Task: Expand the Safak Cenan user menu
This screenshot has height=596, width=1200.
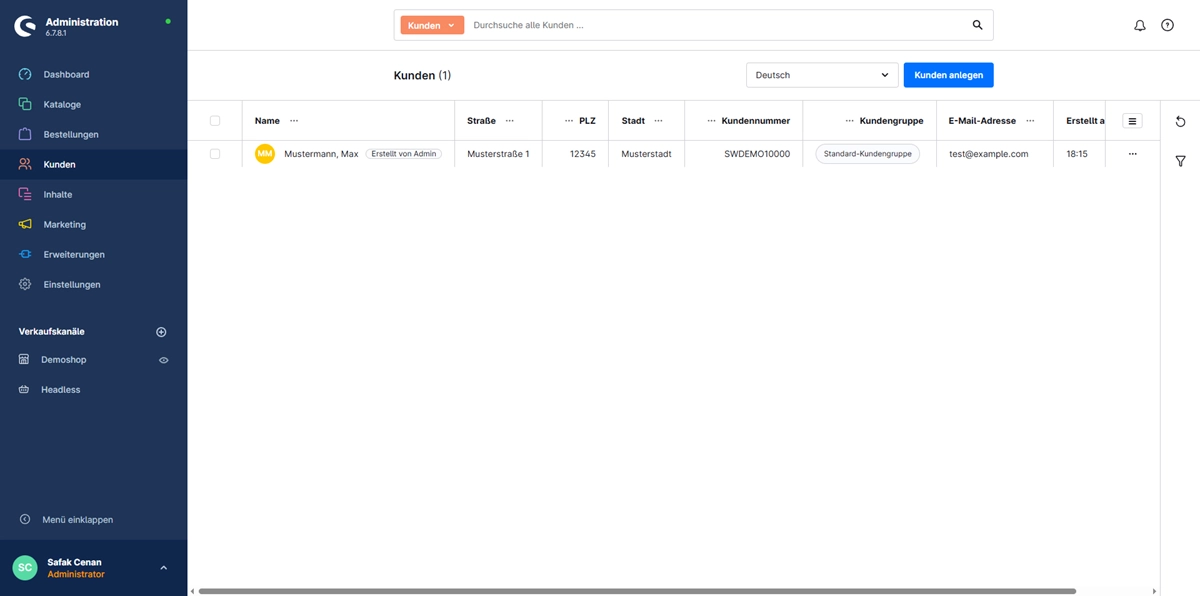Action: pos(163,568)
